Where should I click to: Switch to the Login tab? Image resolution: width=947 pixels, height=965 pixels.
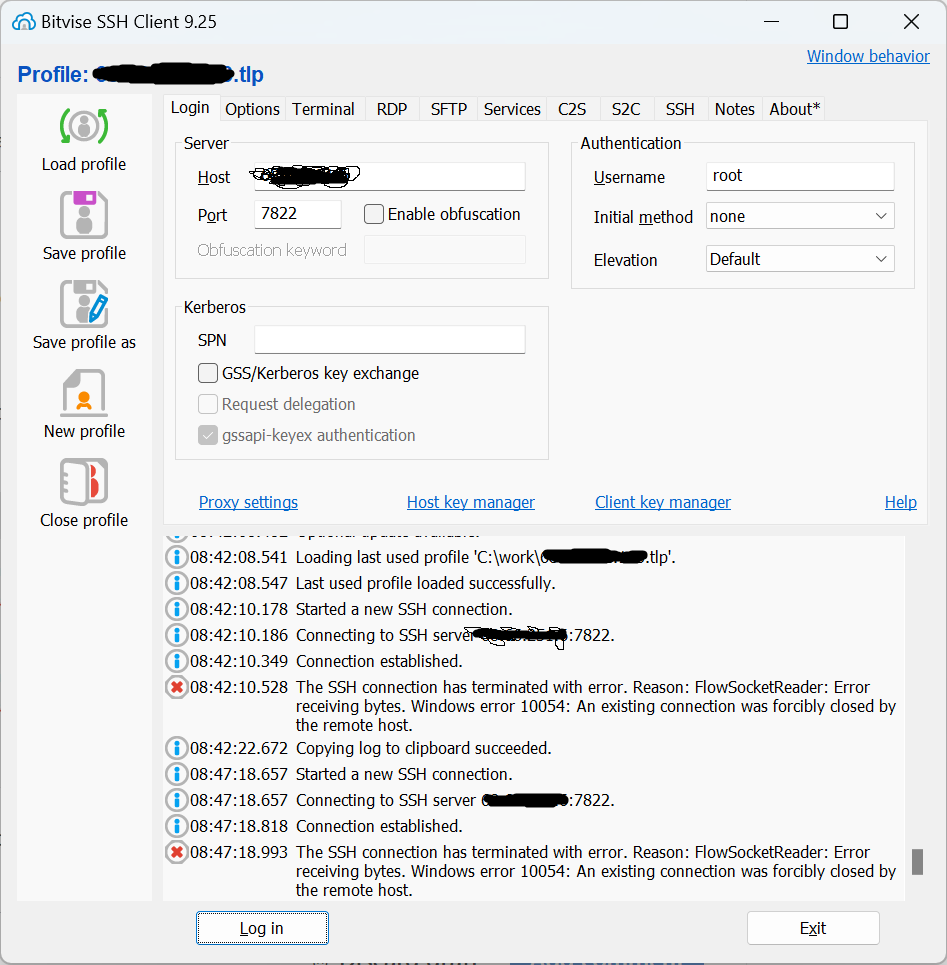(x=191, y=108)
